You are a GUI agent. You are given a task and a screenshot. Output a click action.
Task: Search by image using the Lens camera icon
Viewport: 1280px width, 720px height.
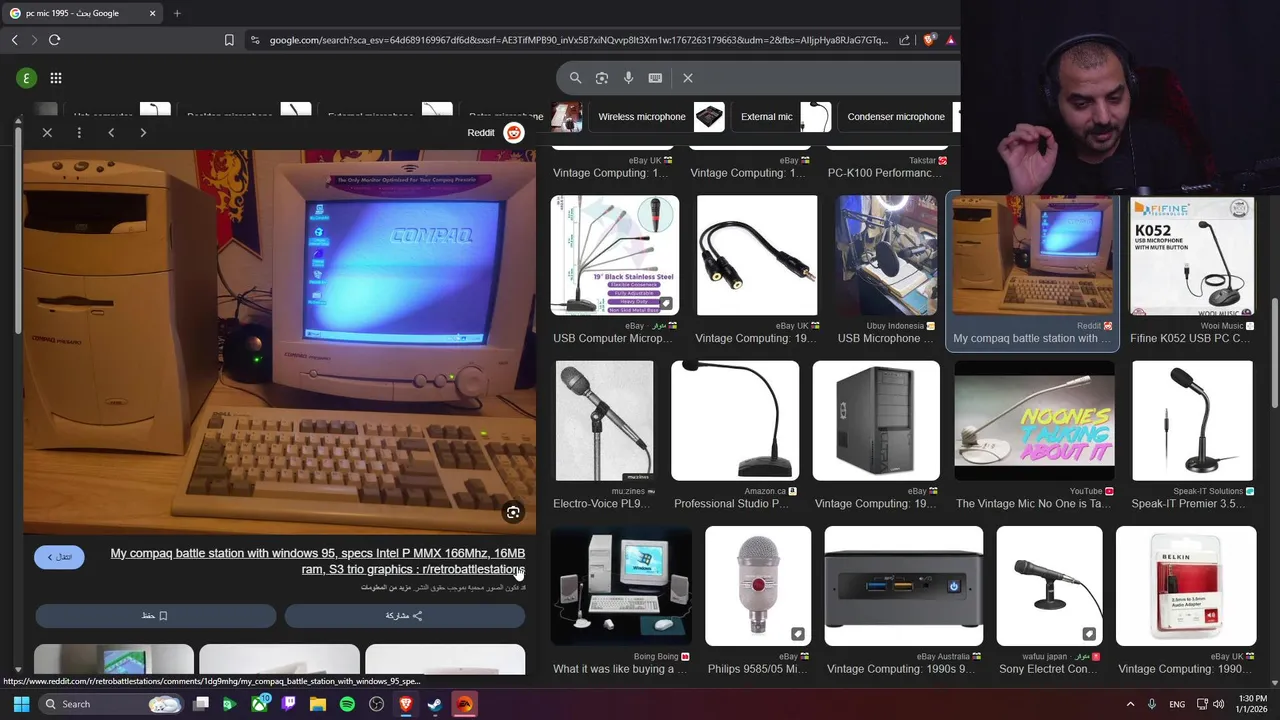[x=601, y=78]
